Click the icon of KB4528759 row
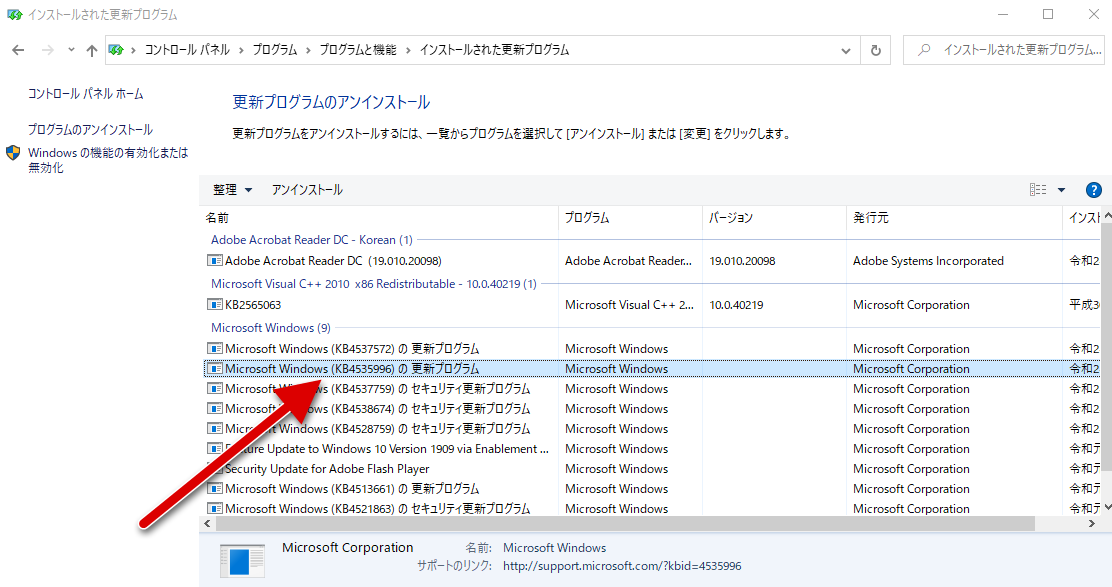Viewport: 1112px width, 587px height. [x=214, y=428]
